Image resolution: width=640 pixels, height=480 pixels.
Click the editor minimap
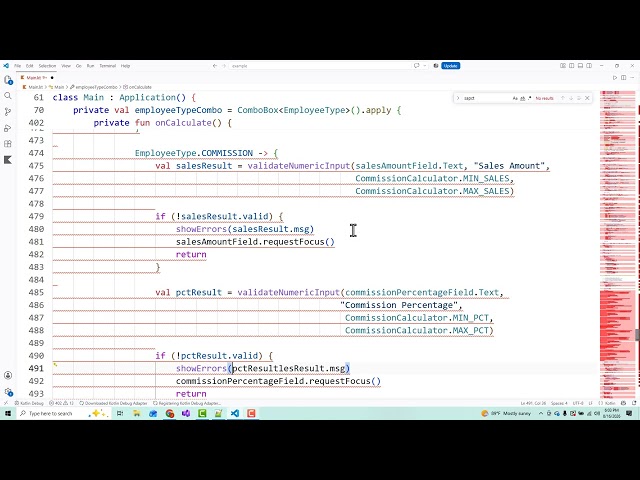618,244
